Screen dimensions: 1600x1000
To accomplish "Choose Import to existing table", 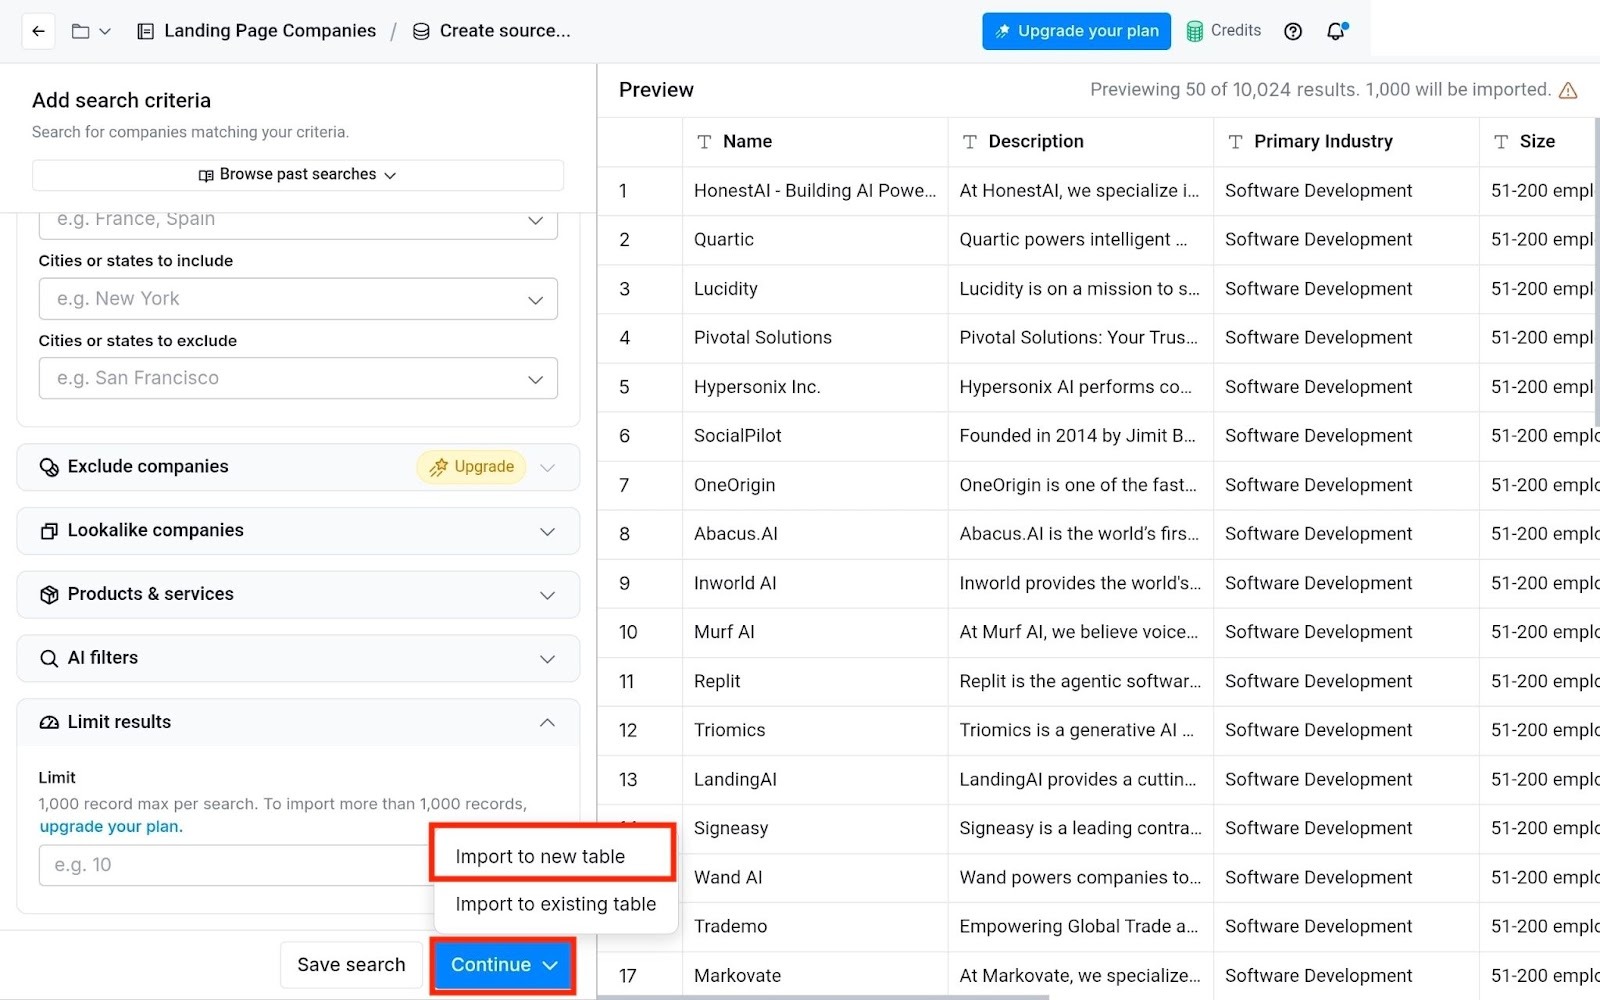I will pyautogui.click(x=555, y=904).
